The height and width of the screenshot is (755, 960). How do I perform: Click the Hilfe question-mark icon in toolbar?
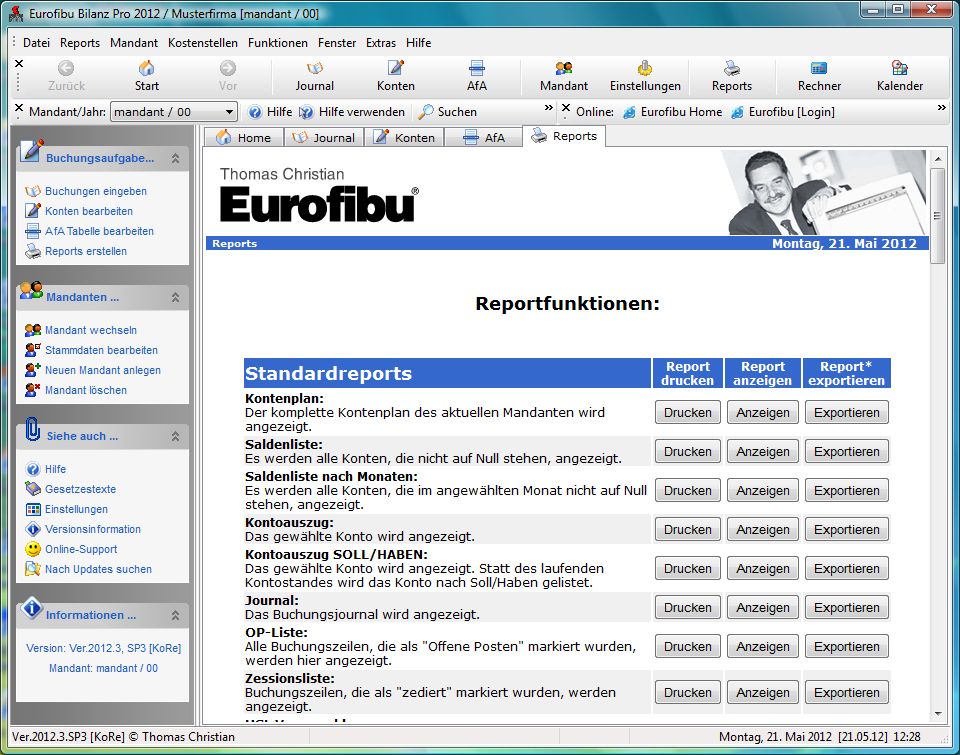(255, 112)
